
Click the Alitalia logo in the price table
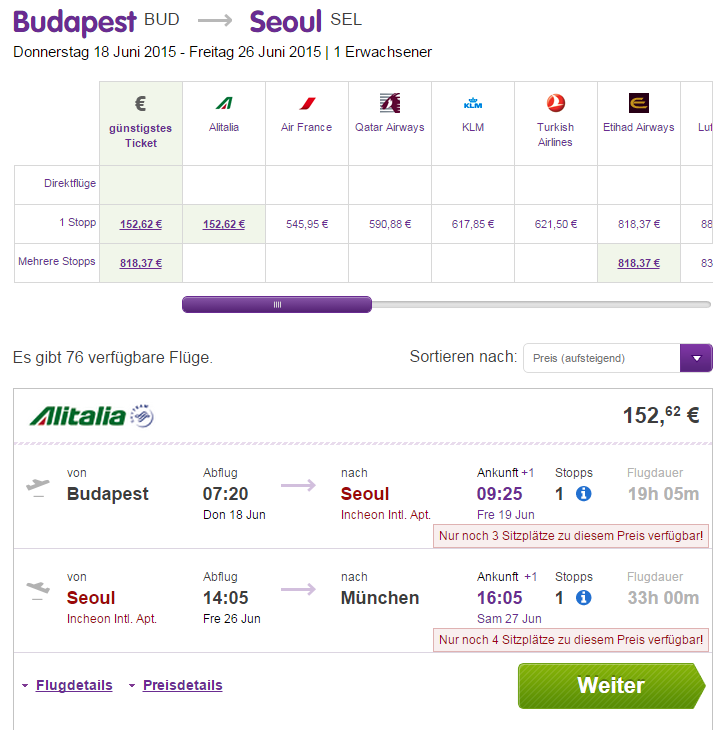pyautogui.click(x=223, y=103)
